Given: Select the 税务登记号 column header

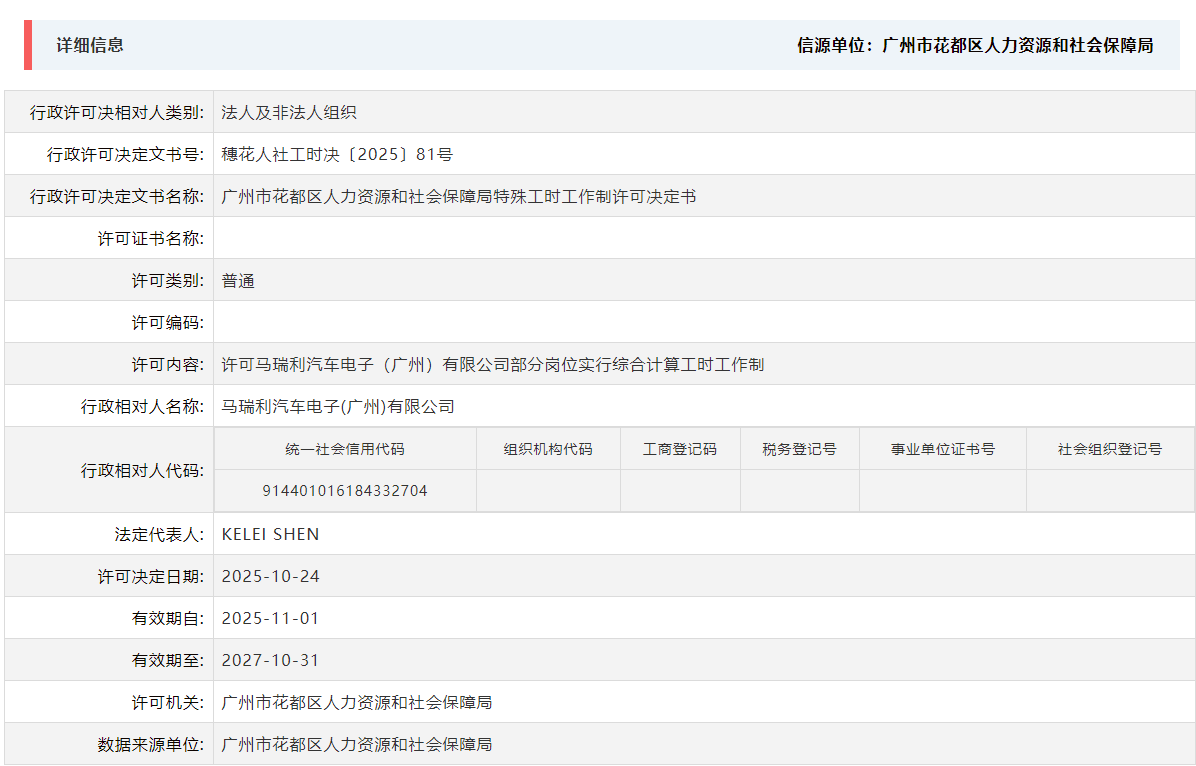Looking at the screenshot, I should coord(799,448).
